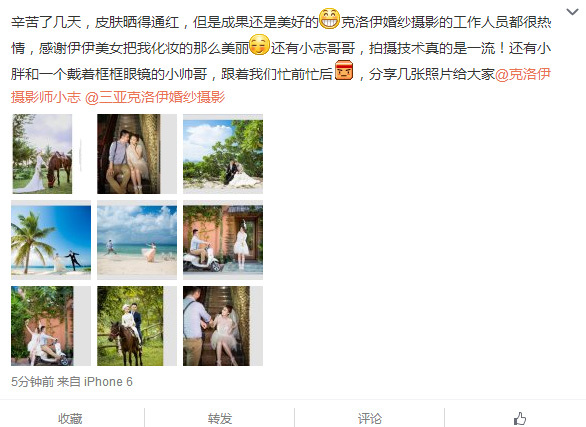Open the @三亚克洛伊婚纱摄影 mention link

pos(155,97)
